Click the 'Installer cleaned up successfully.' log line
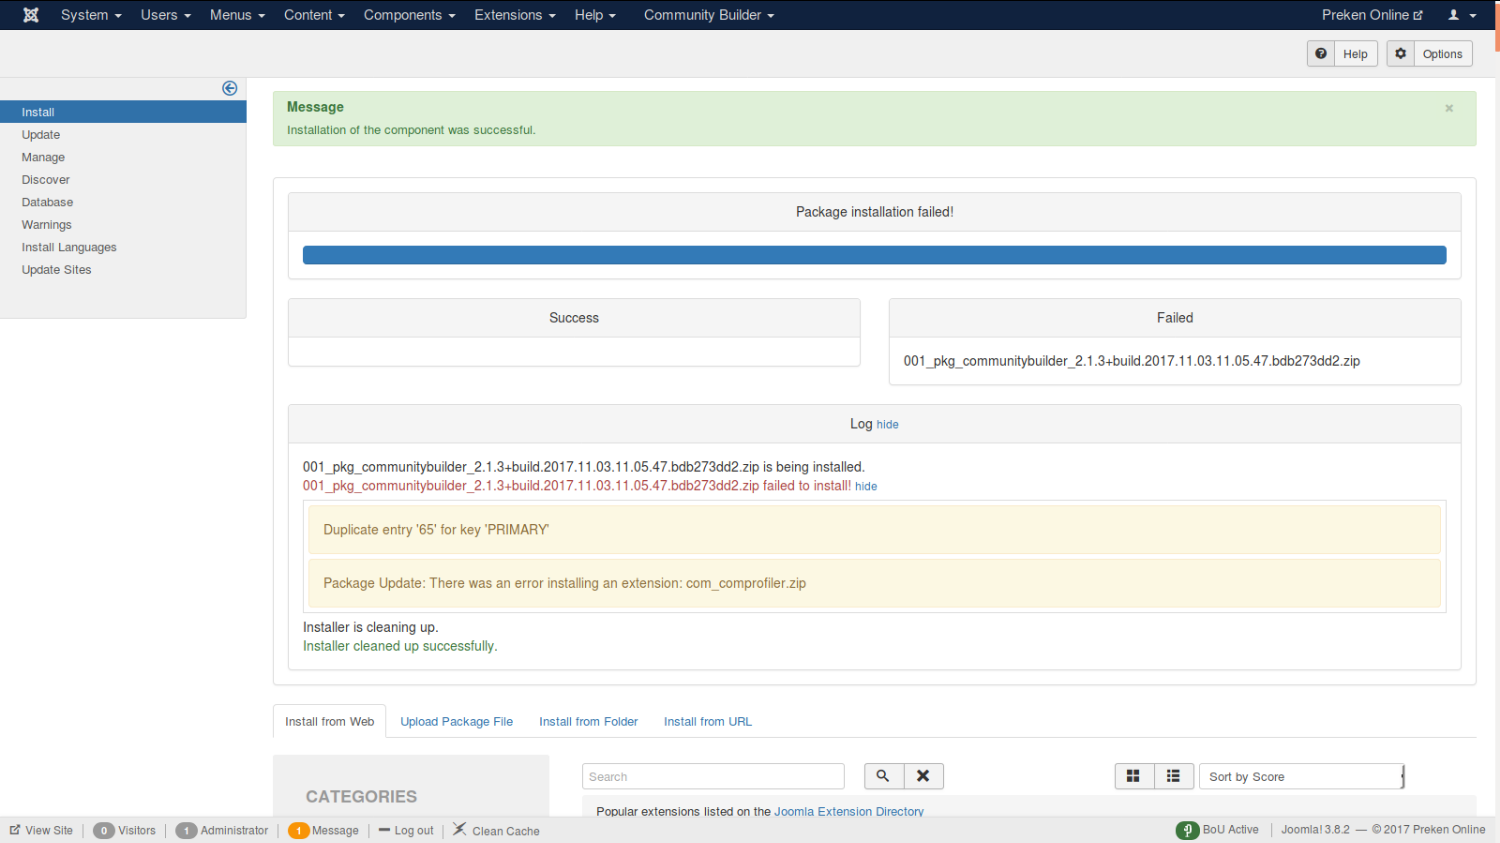1500x843 pixels. (400, 647)
